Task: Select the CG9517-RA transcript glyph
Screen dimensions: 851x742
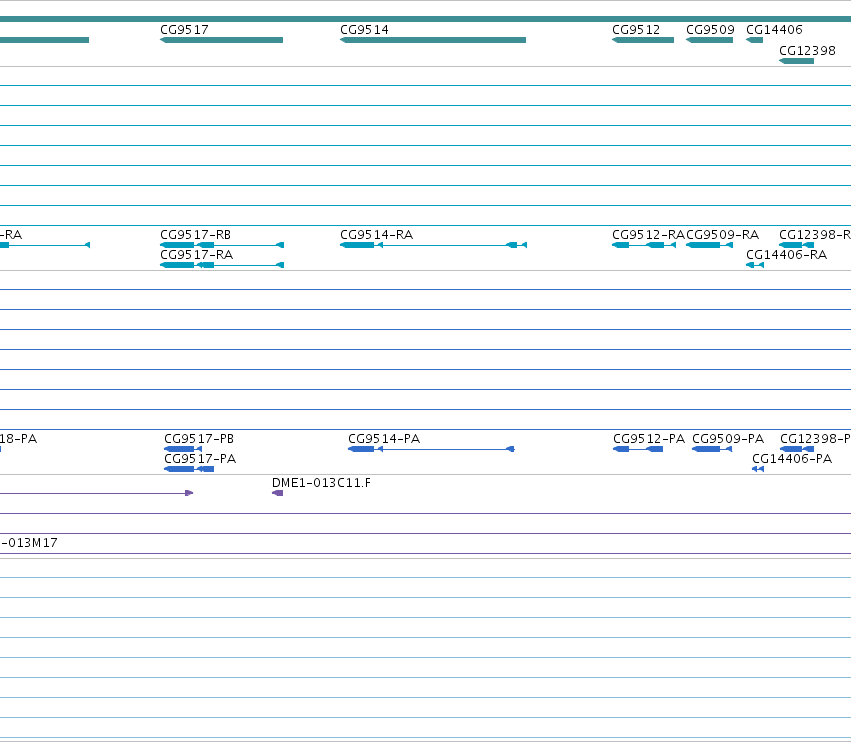Action: (222, 265)
